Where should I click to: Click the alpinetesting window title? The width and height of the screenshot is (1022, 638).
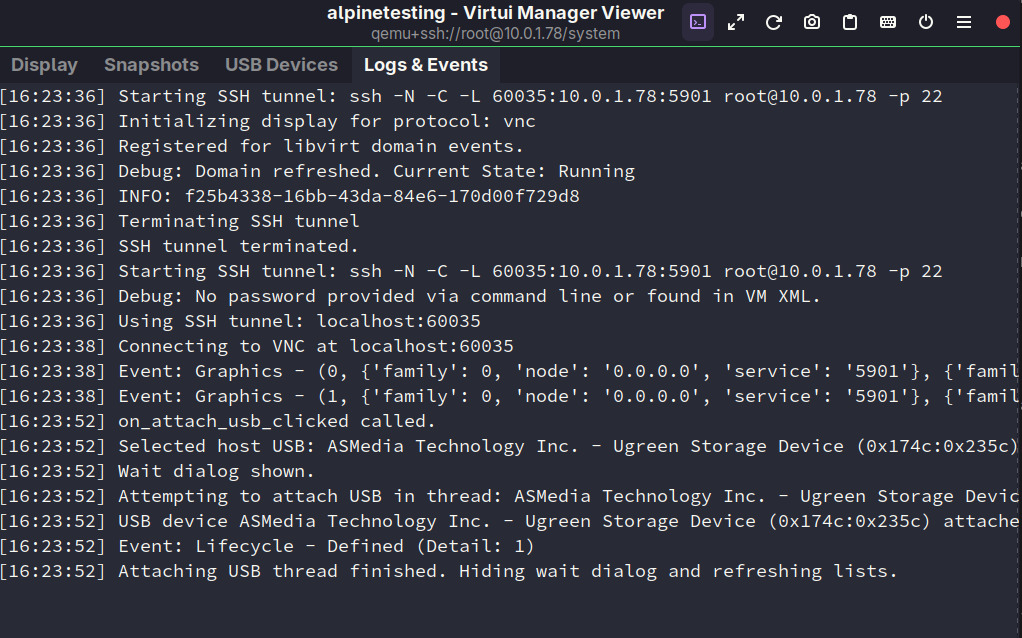click(x=497, y=13)
